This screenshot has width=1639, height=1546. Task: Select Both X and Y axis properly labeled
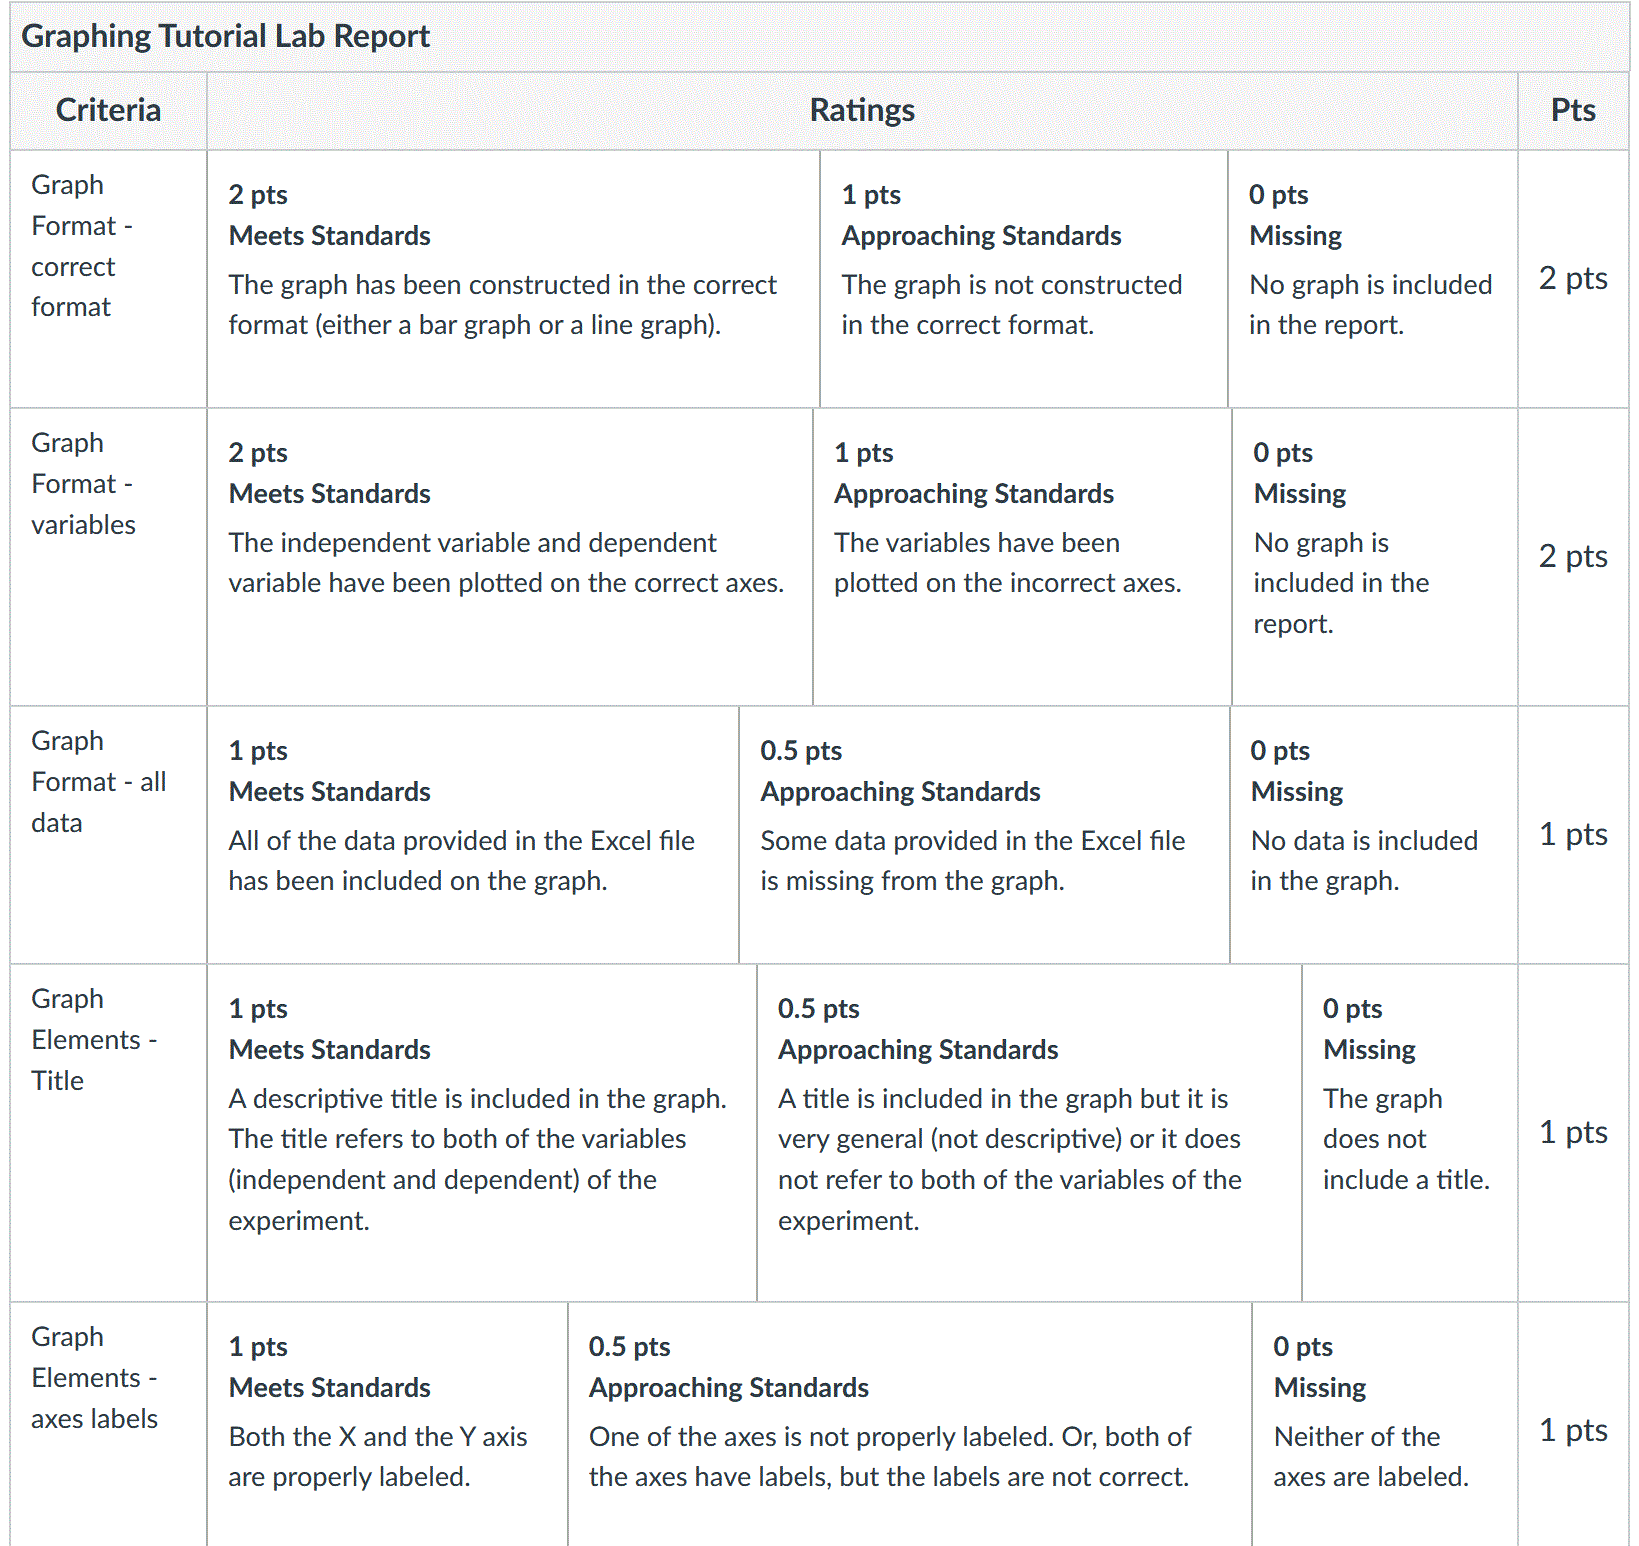pyautogui.click(x=387, y=1424)
